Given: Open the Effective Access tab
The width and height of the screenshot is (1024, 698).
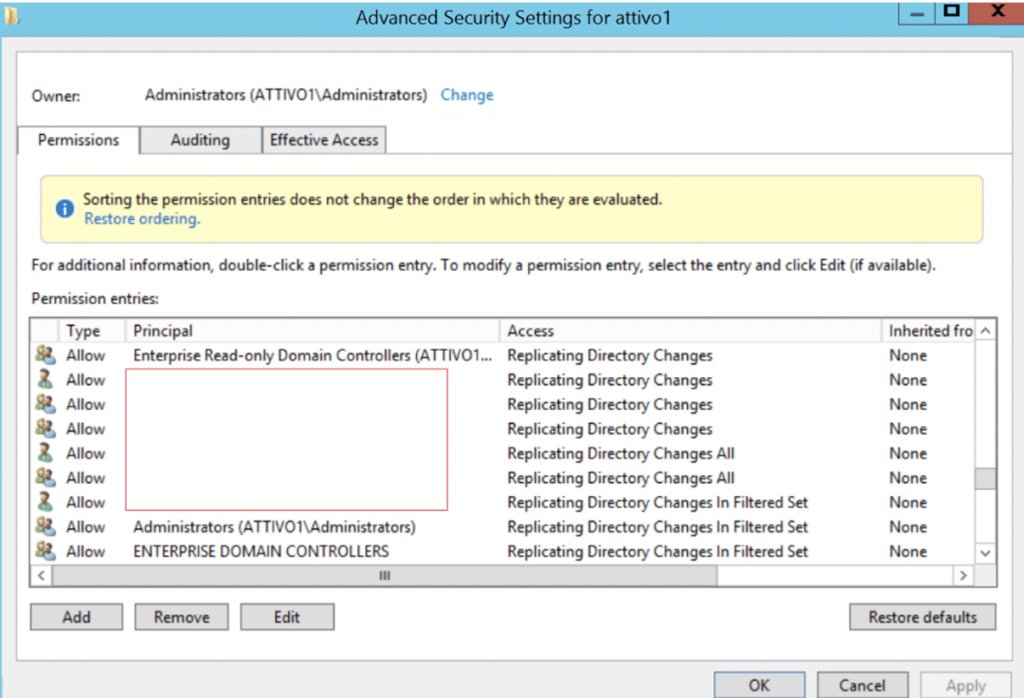Looking at the screenshot, I should 324,140.
